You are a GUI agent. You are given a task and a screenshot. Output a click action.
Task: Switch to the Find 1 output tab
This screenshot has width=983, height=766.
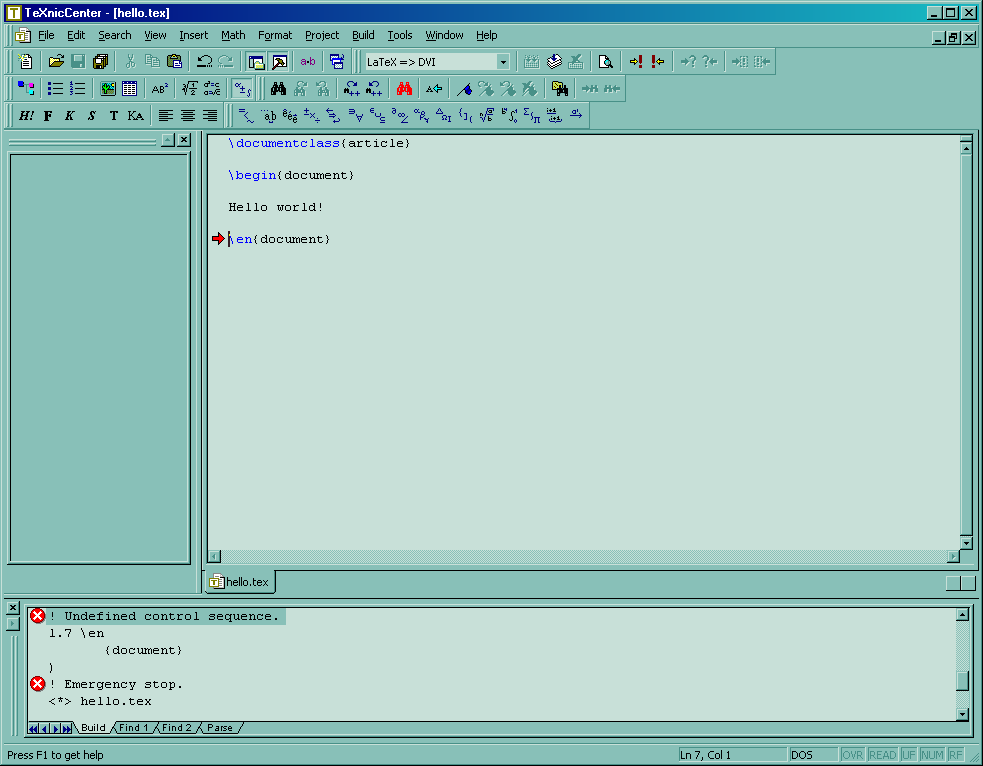coord(134,728)
